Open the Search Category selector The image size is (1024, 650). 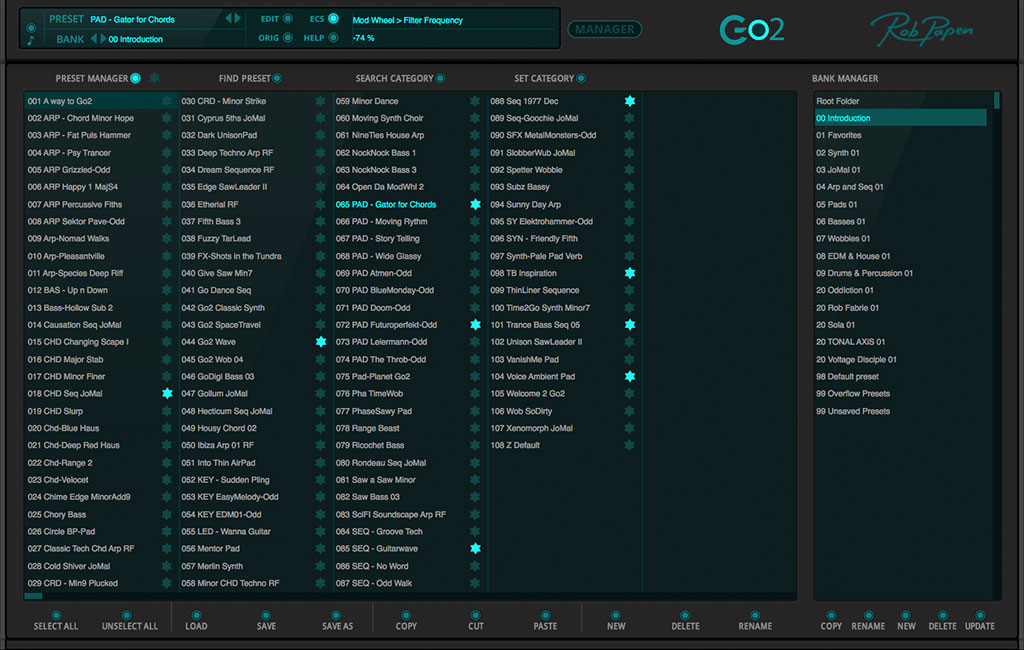440,78
